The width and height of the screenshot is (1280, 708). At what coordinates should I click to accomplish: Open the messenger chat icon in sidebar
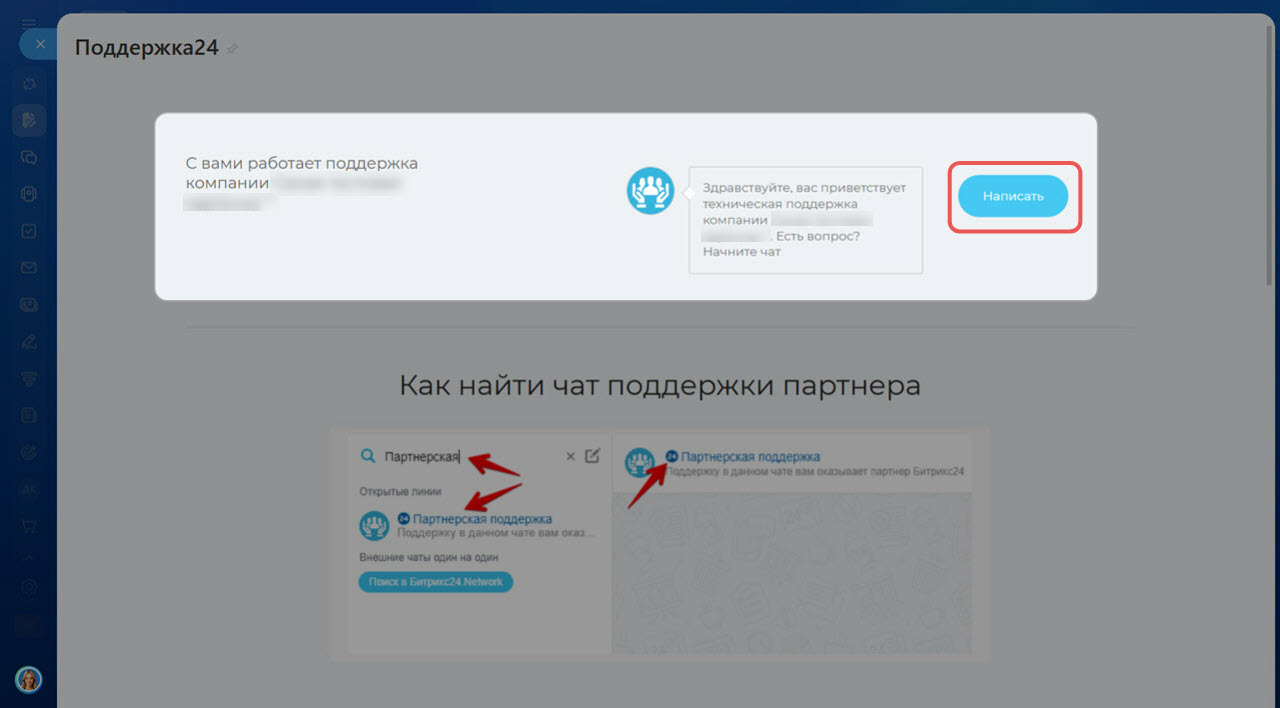pos(29,157)
